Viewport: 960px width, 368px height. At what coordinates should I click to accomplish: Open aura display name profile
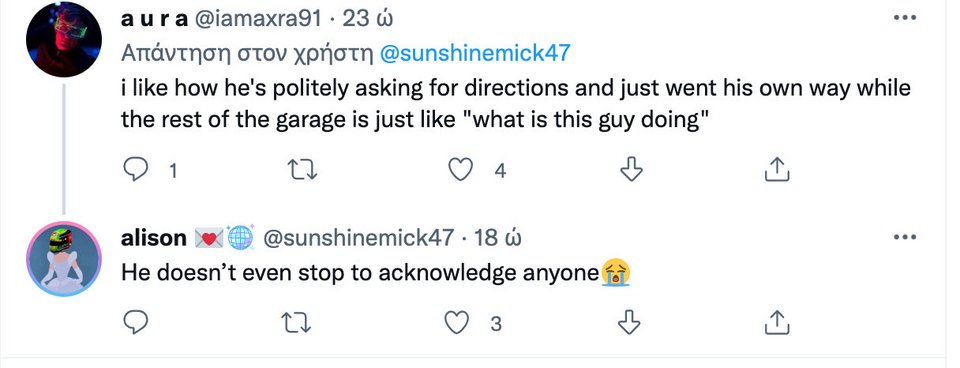(x=155, y=19)
